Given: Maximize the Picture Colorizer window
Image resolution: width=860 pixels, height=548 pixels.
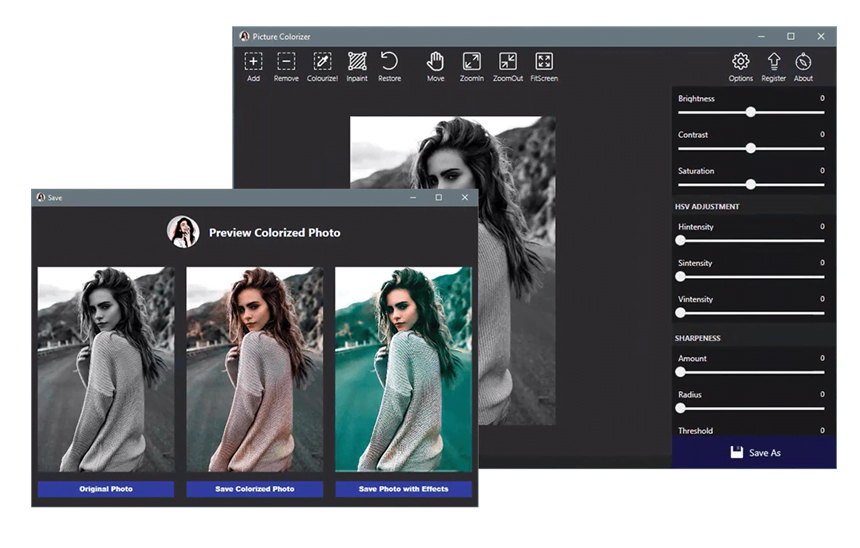Looking at the screenshot, I should pos(790,36).
